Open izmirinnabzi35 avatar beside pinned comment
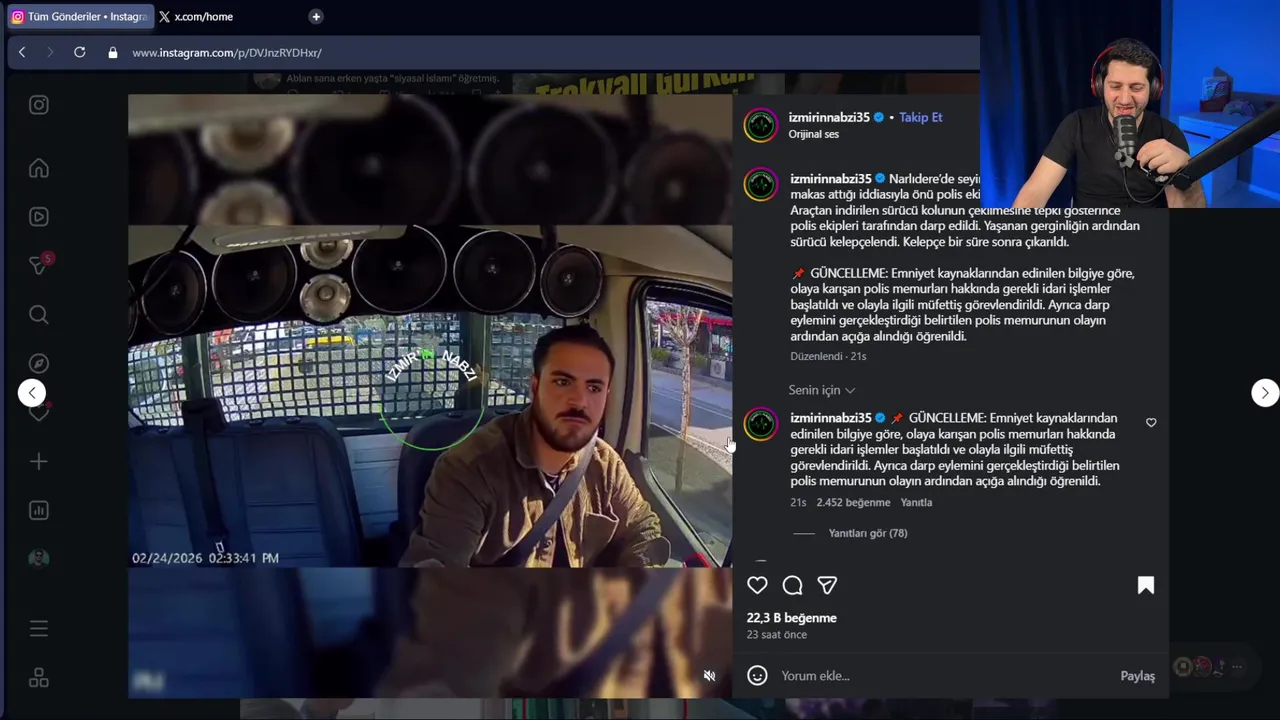Viewport: 1280px width, 720px height. [x=761, y=424]
